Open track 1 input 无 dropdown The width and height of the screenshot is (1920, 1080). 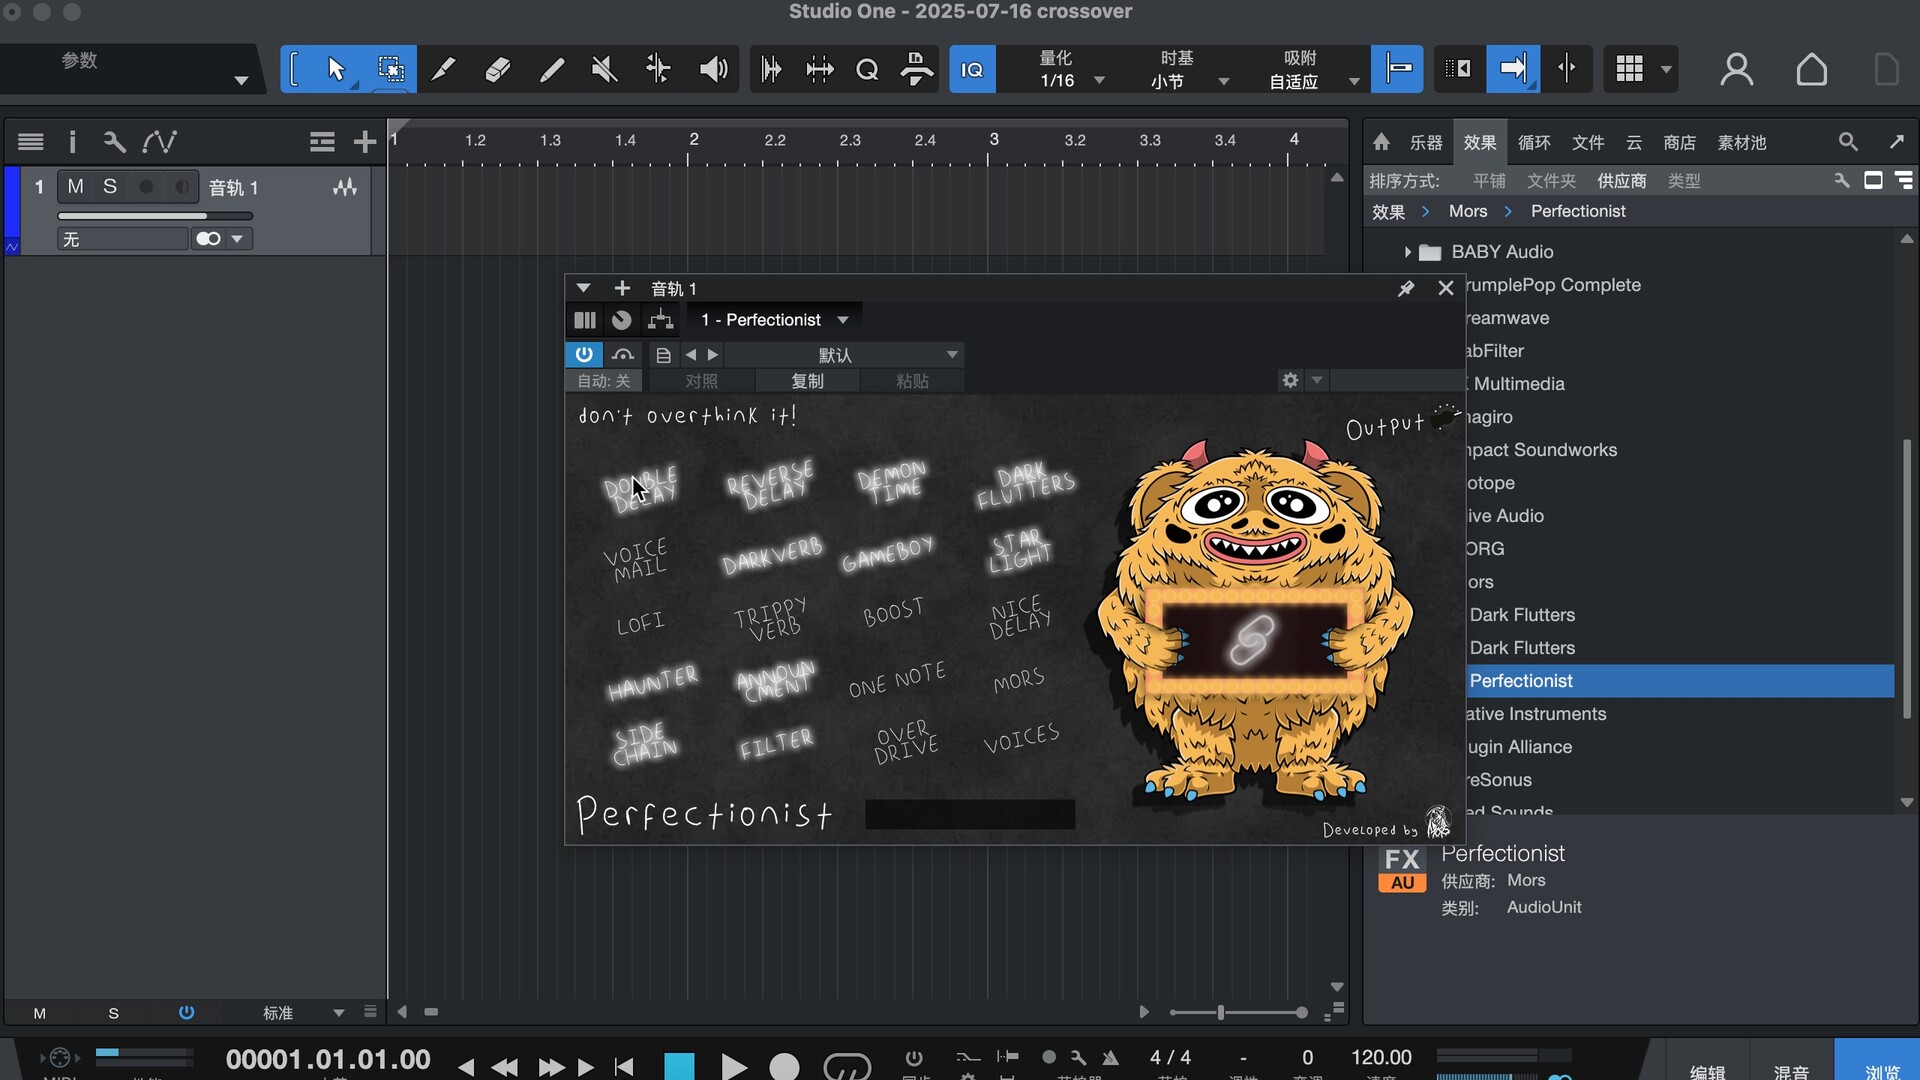(123, 239)
